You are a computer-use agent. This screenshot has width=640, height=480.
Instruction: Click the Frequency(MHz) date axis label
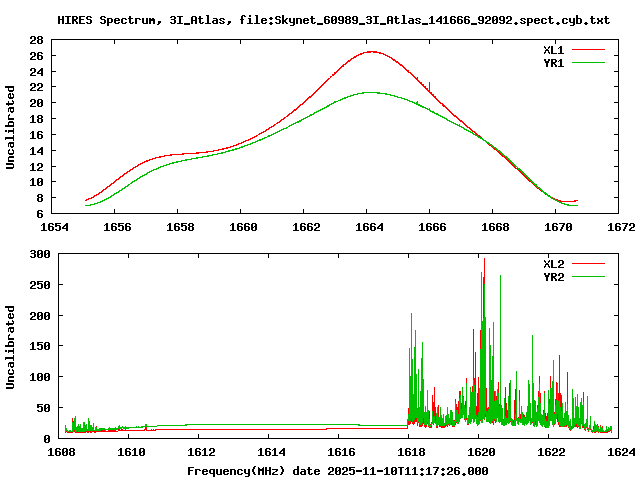(x=337, y=470)
